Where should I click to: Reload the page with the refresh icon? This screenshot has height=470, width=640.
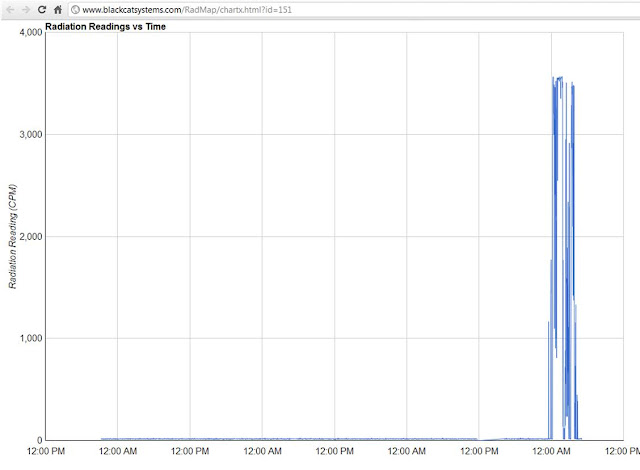[42, 9]
